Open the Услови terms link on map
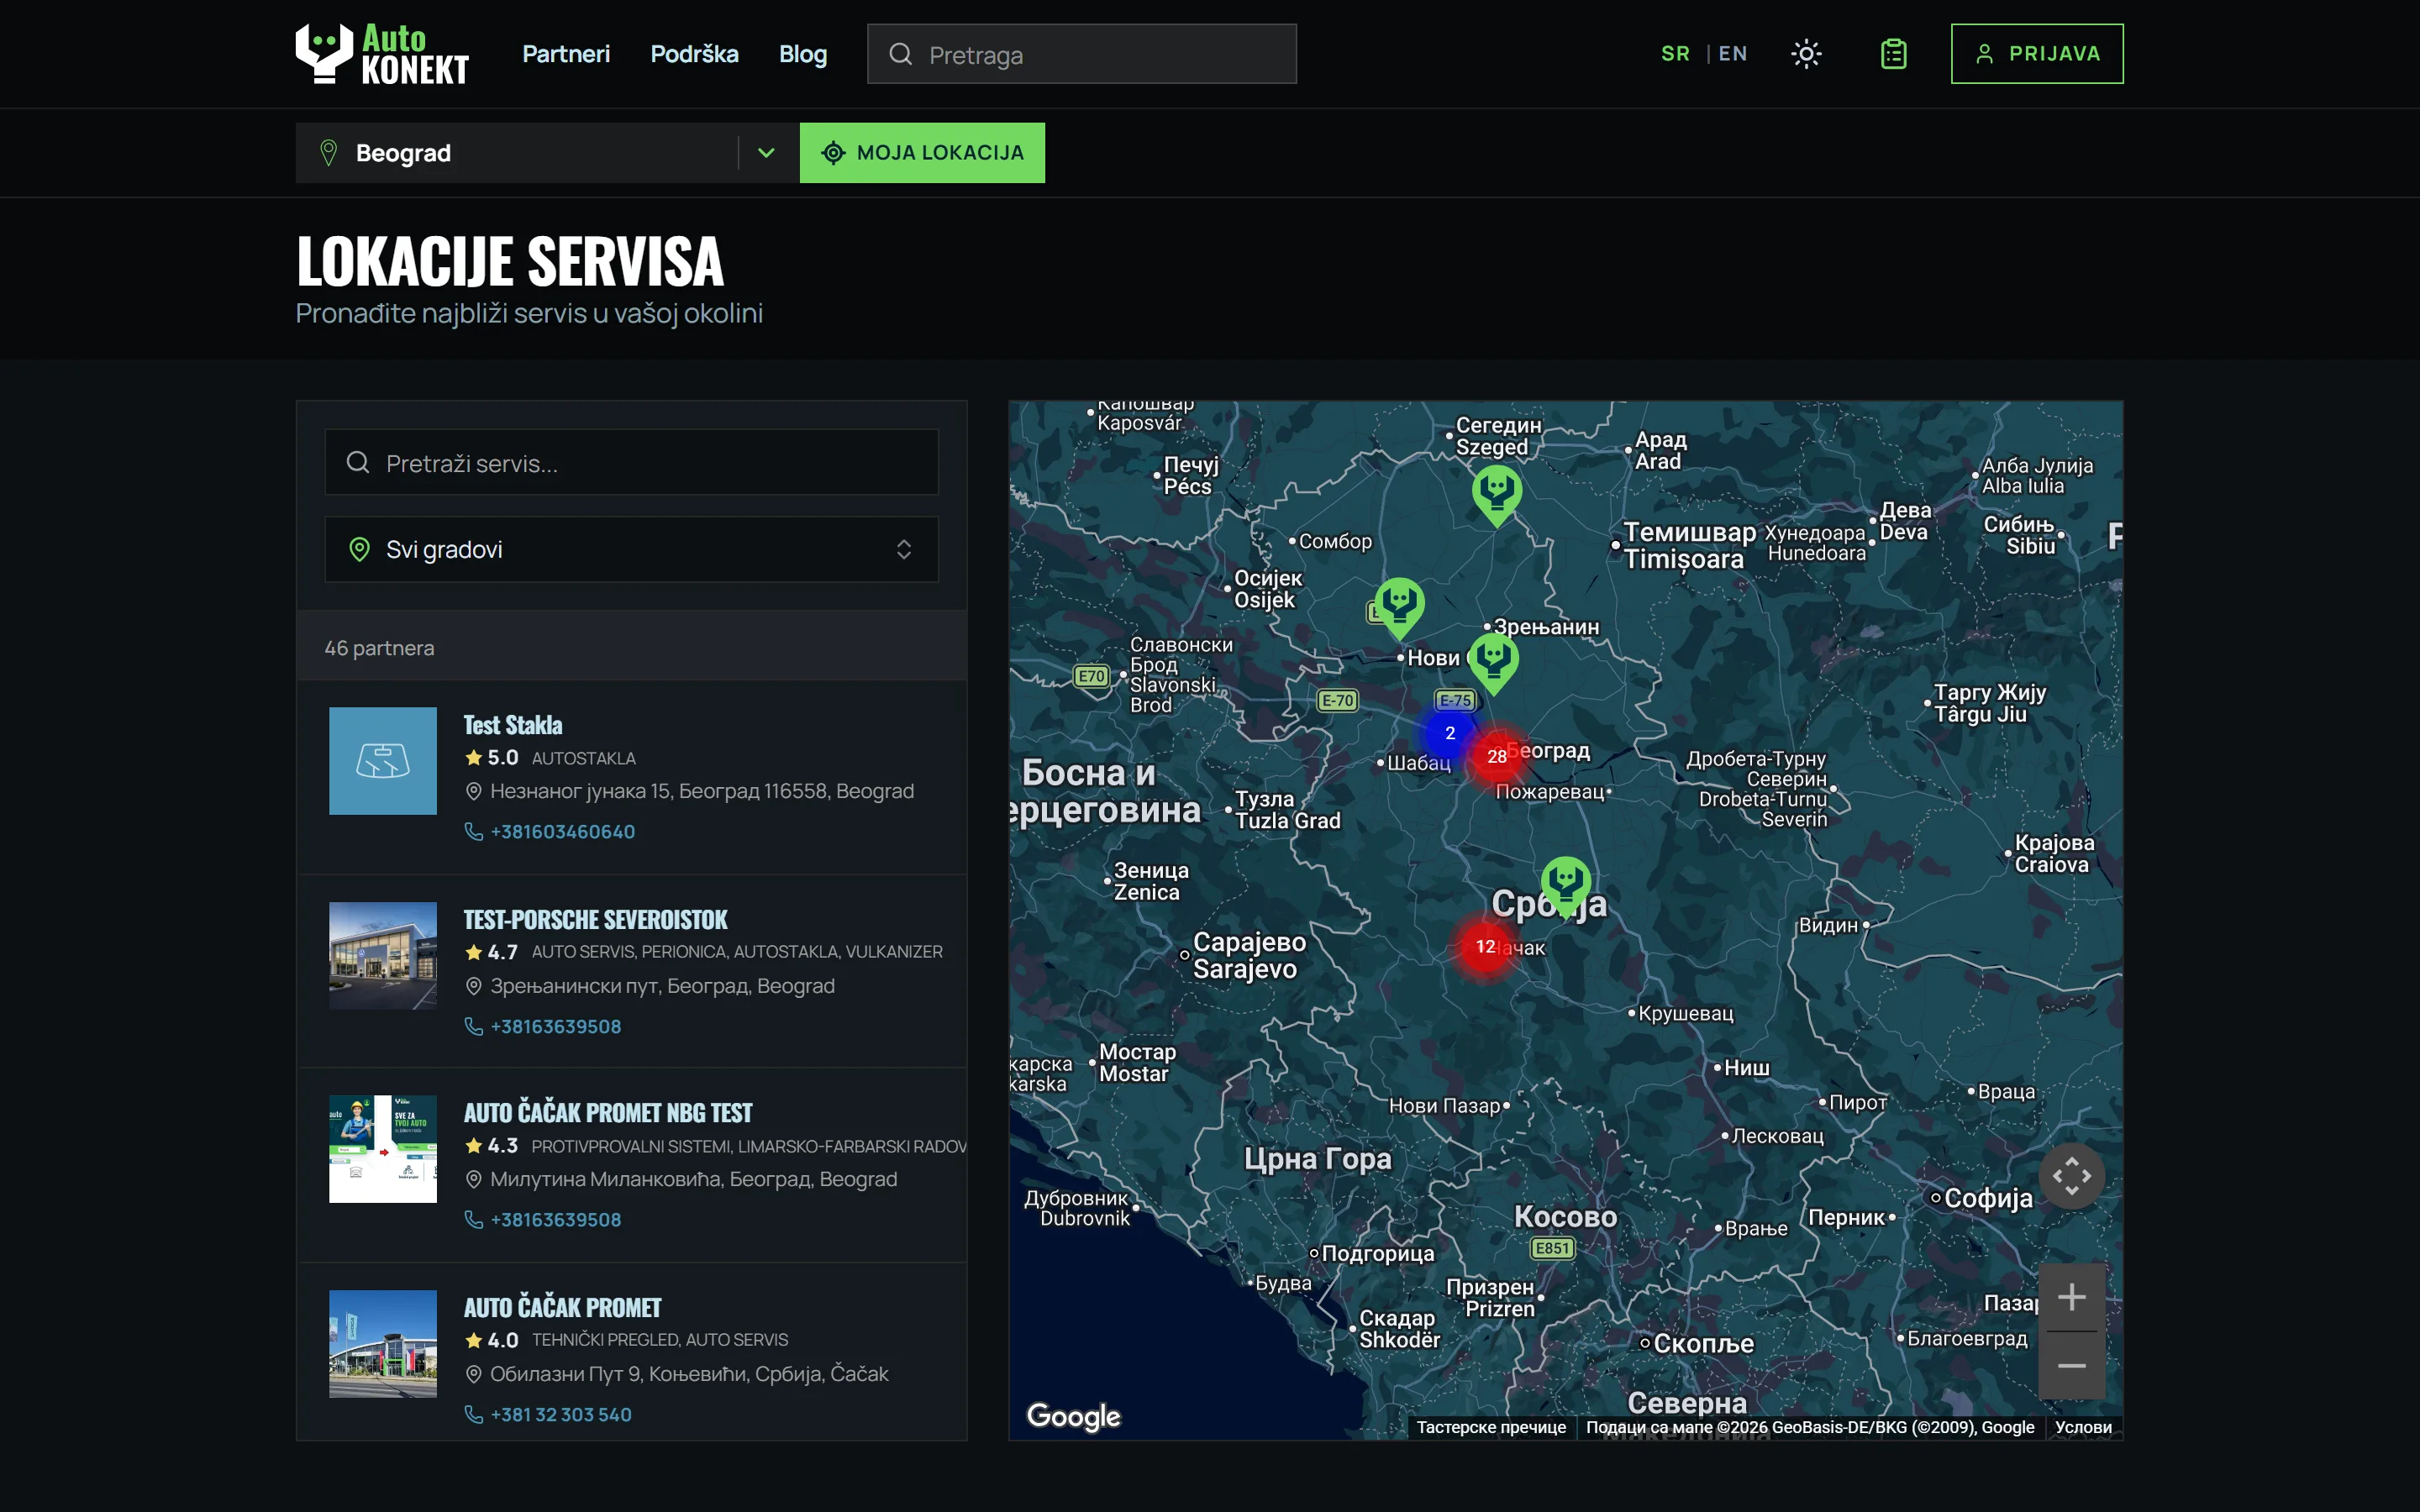 (x=2083, y=1427)
